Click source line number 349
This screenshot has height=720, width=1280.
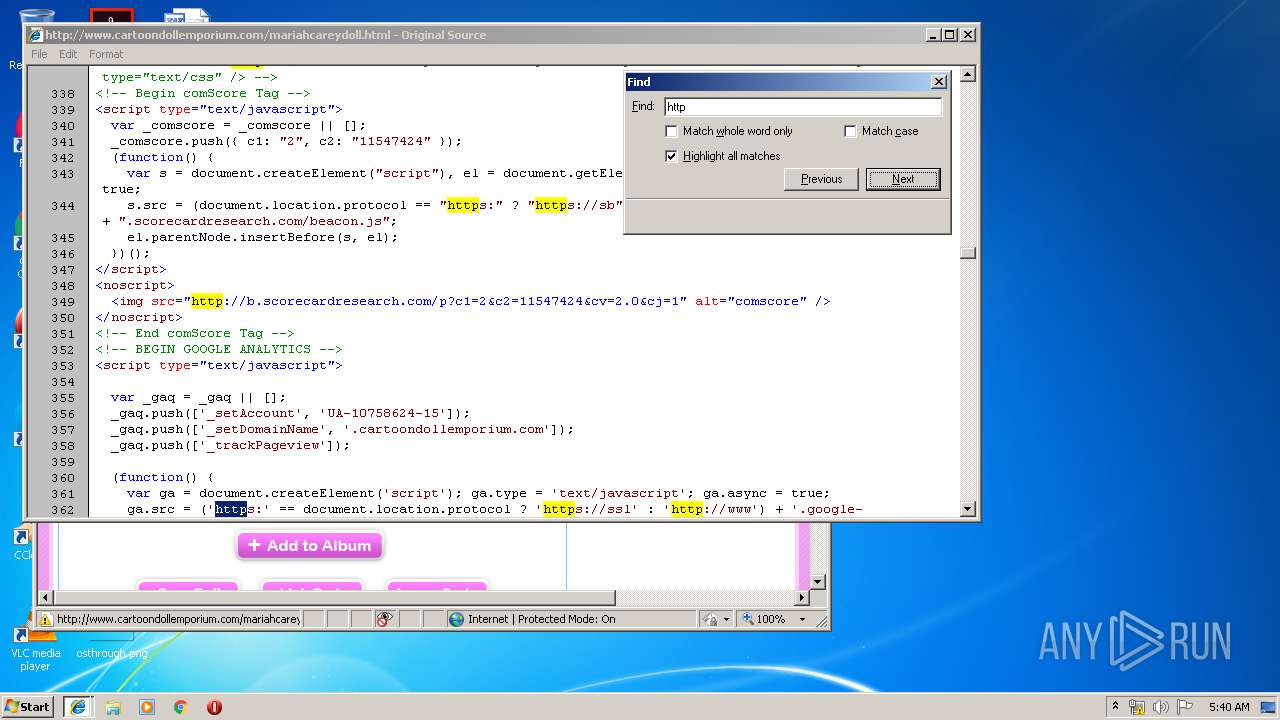tap(63, 301)
